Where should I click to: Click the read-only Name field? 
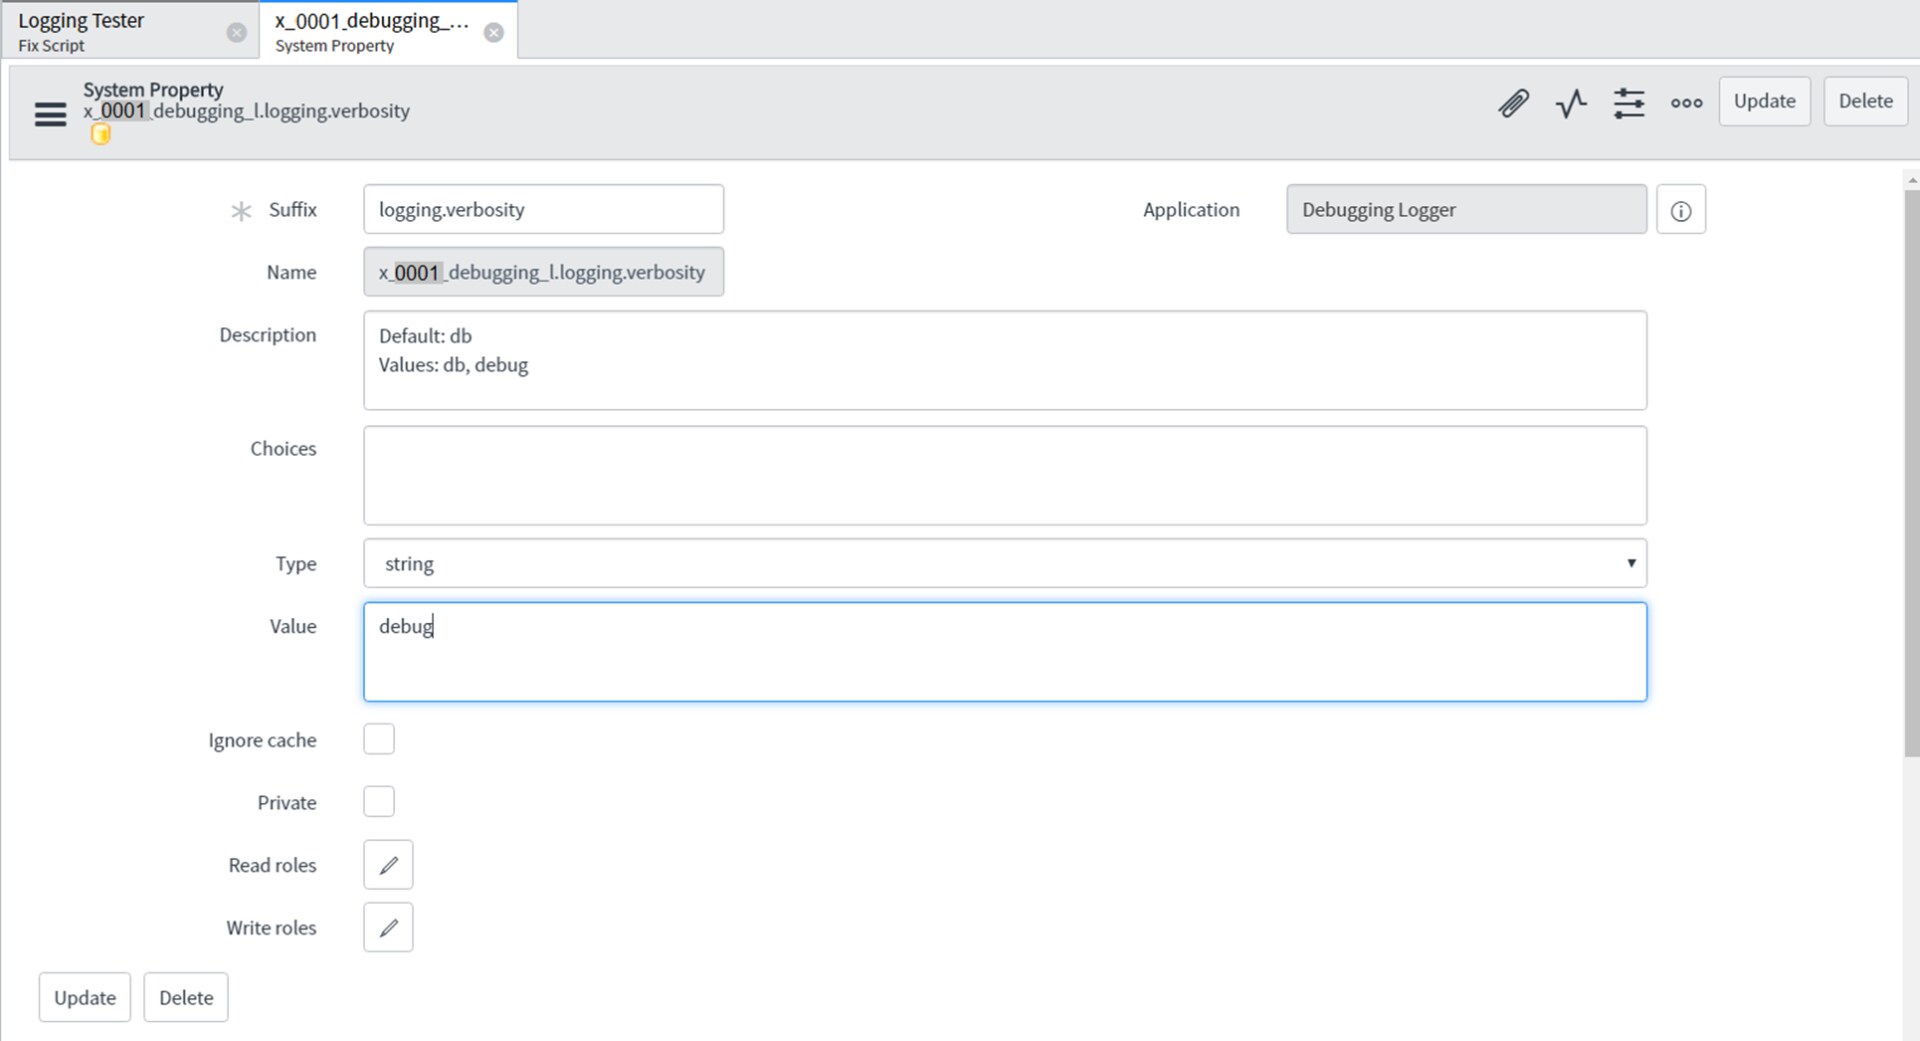point(543,272)
